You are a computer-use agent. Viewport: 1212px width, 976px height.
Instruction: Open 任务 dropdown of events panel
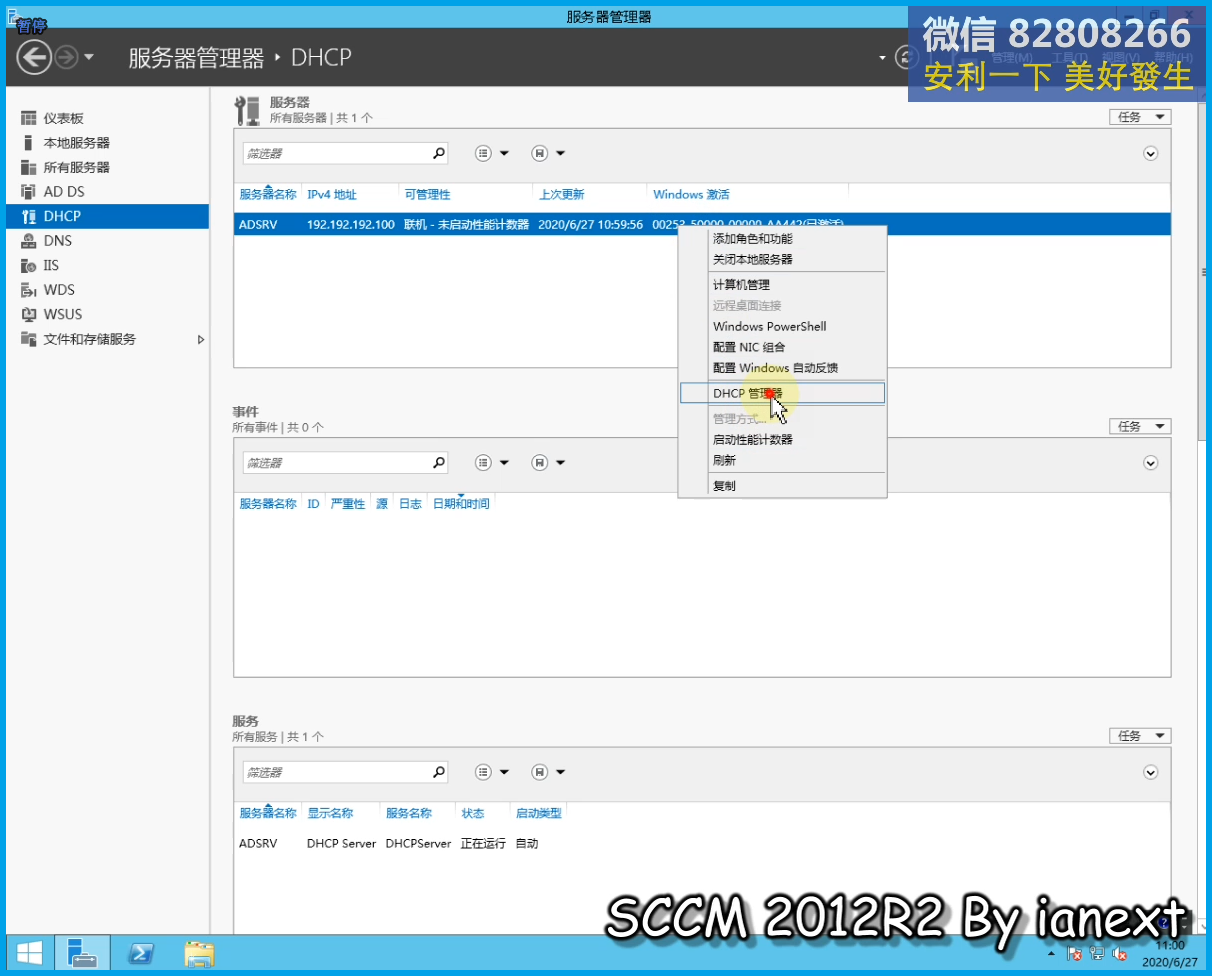[1139, 426]
